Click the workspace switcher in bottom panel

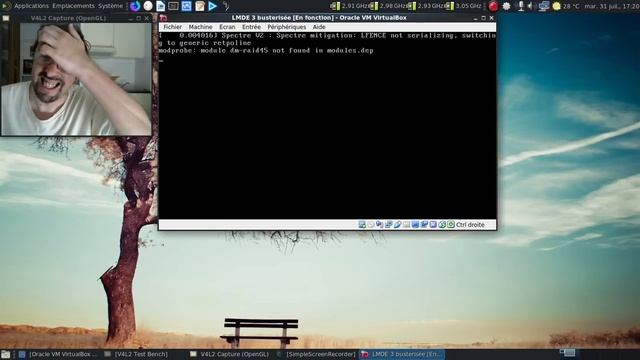click(567, 353)
